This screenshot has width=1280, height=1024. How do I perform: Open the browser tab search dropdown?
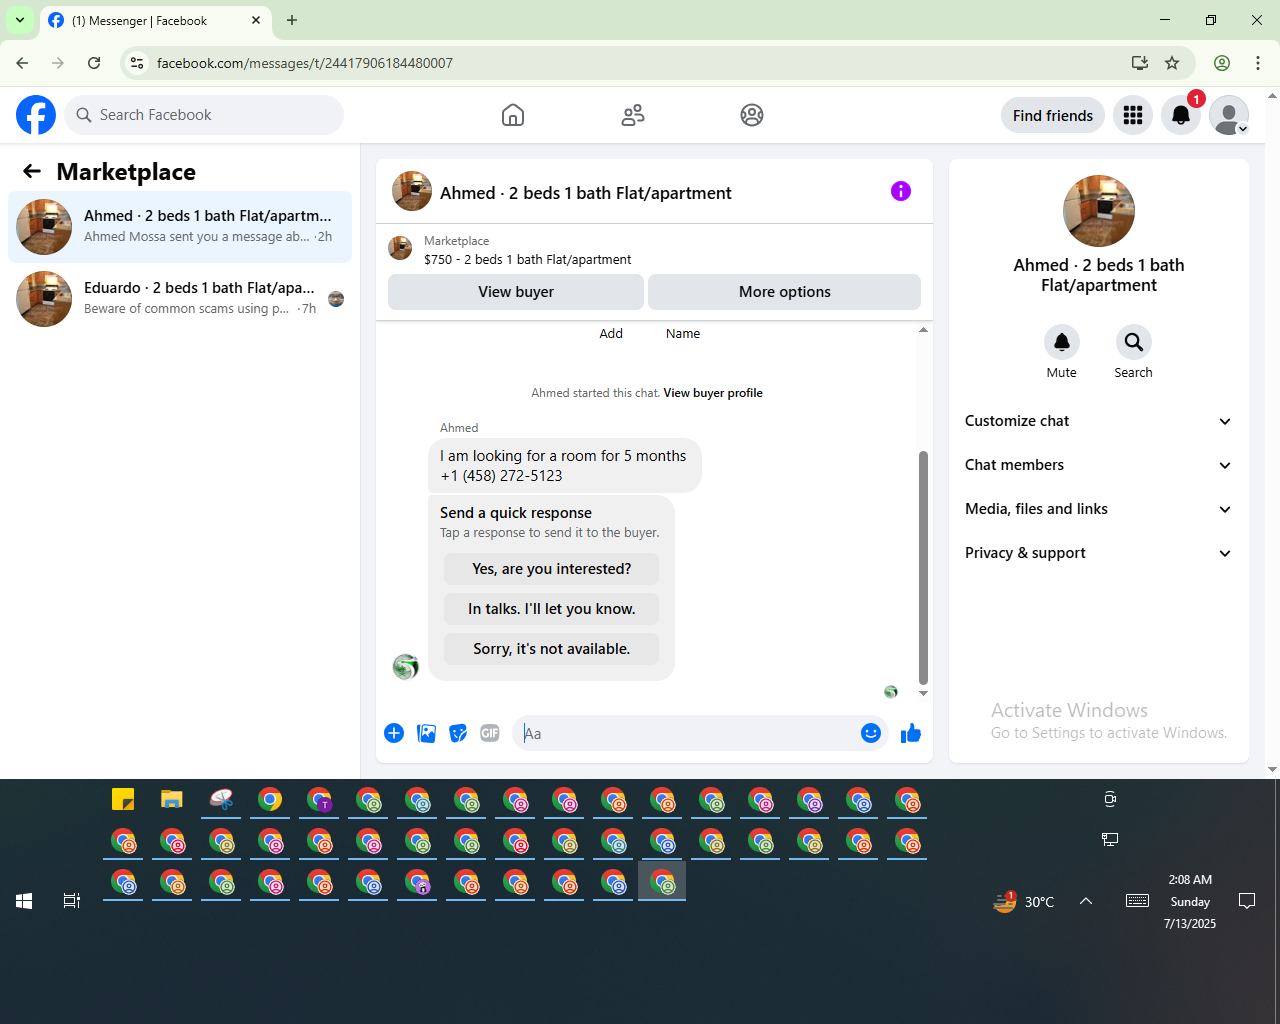(x=20, y=20)
